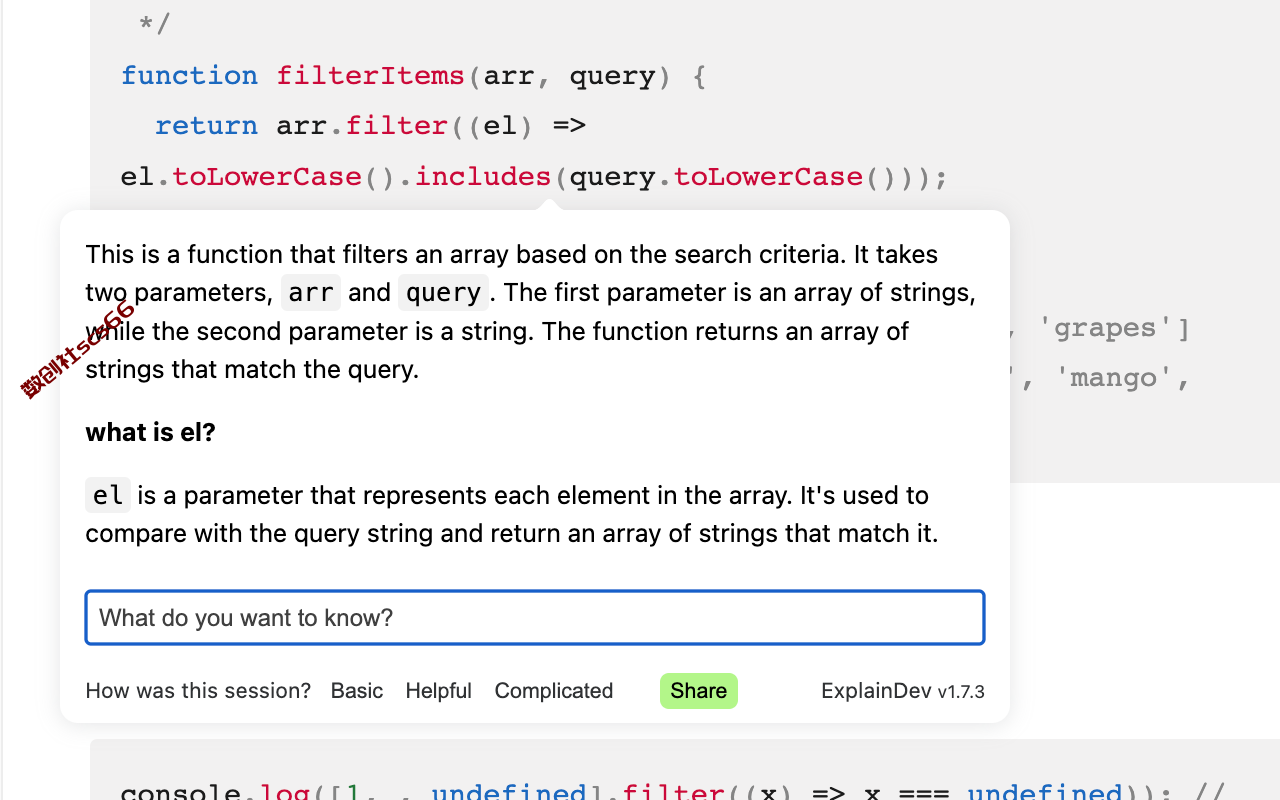Click the inline "query" code chip in explanation

pos(443,293)
